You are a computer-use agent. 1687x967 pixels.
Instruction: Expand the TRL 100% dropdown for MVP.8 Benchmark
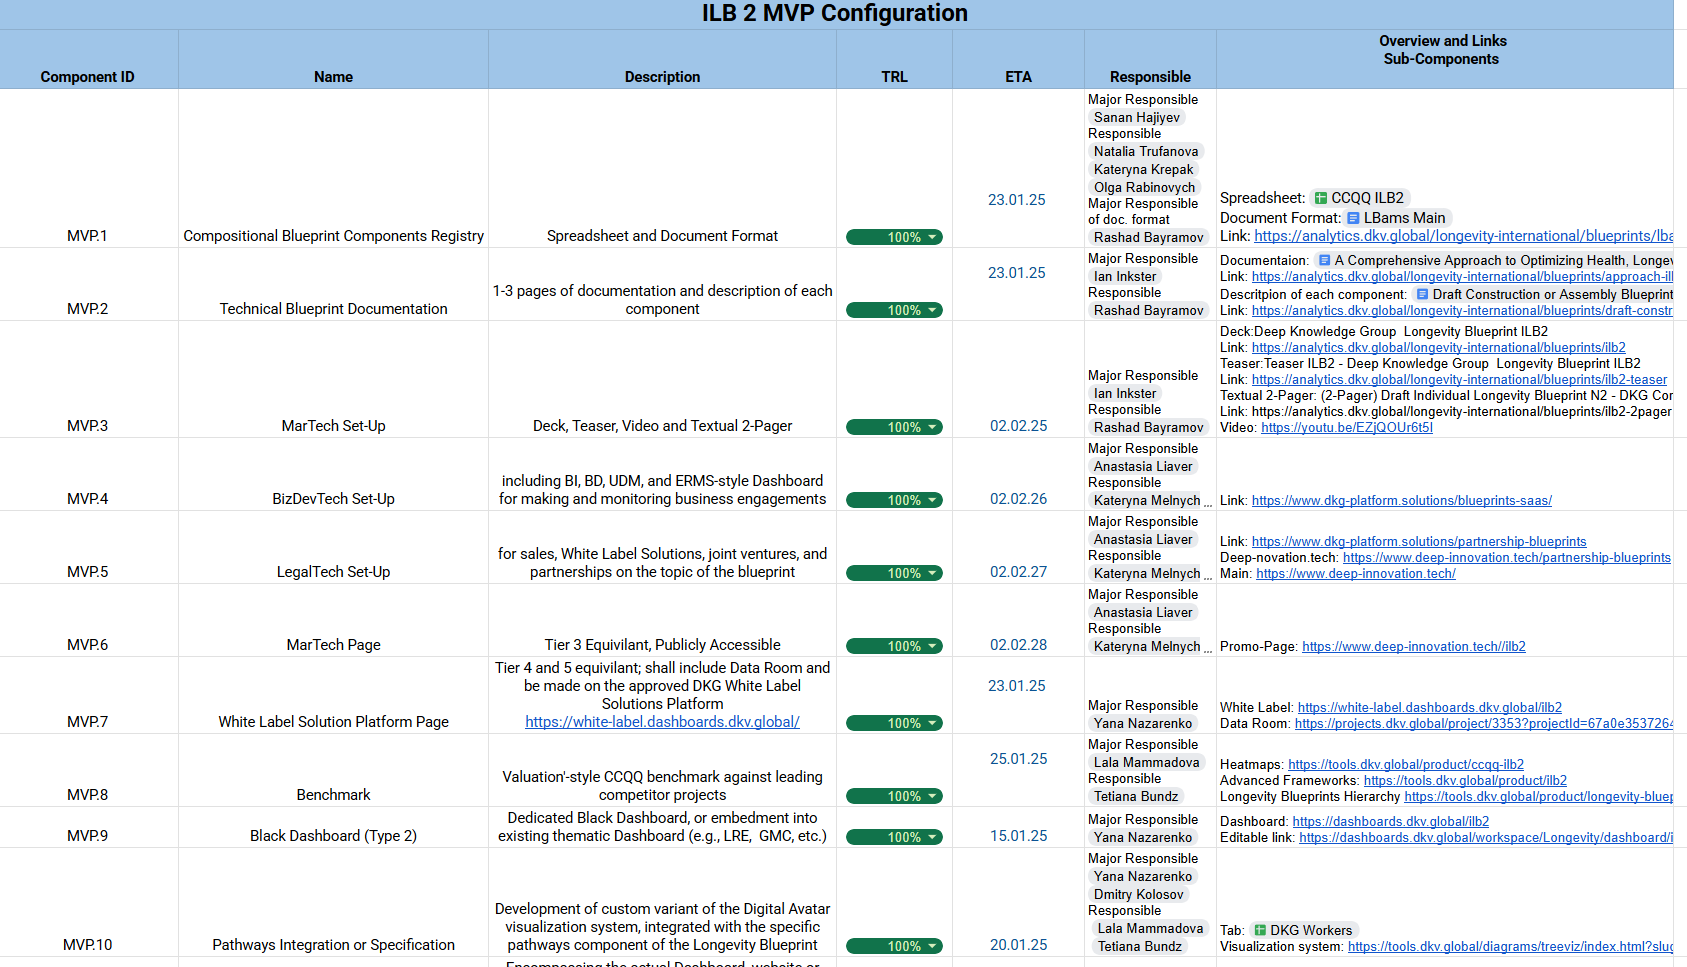click(932, 796)
